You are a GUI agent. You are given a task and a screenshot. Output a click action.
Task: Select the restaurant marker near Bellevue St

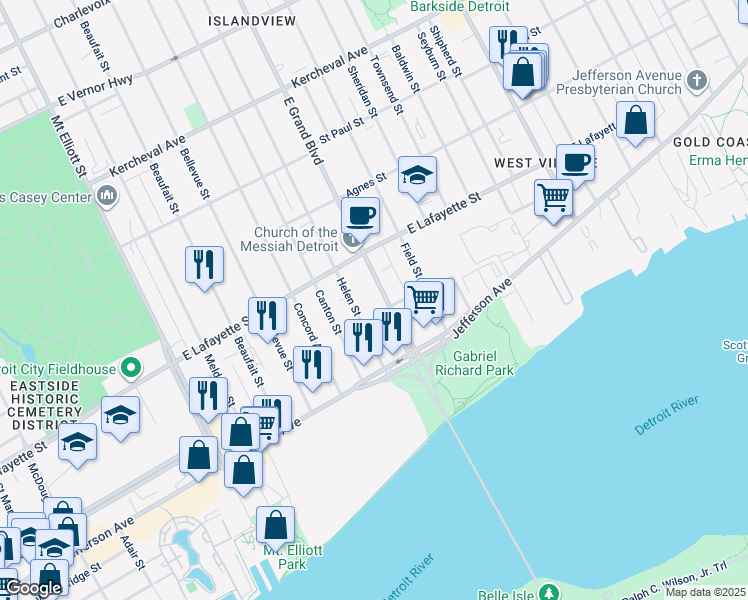pos(204,265)
